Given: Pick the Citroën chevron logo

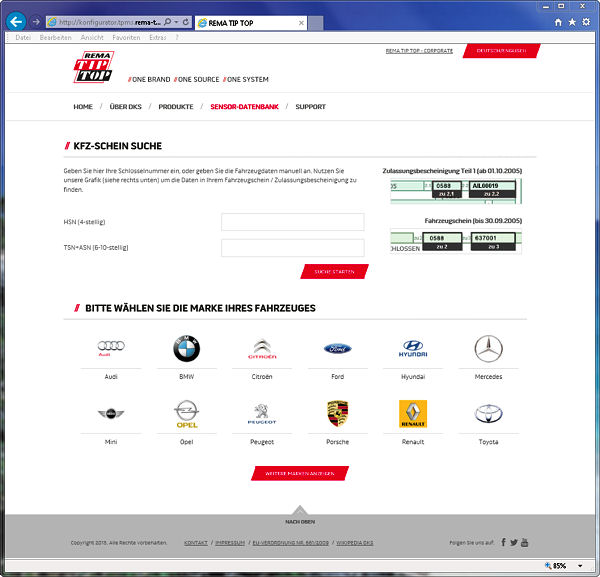Looking at the screenshot, I should point(262,349).
